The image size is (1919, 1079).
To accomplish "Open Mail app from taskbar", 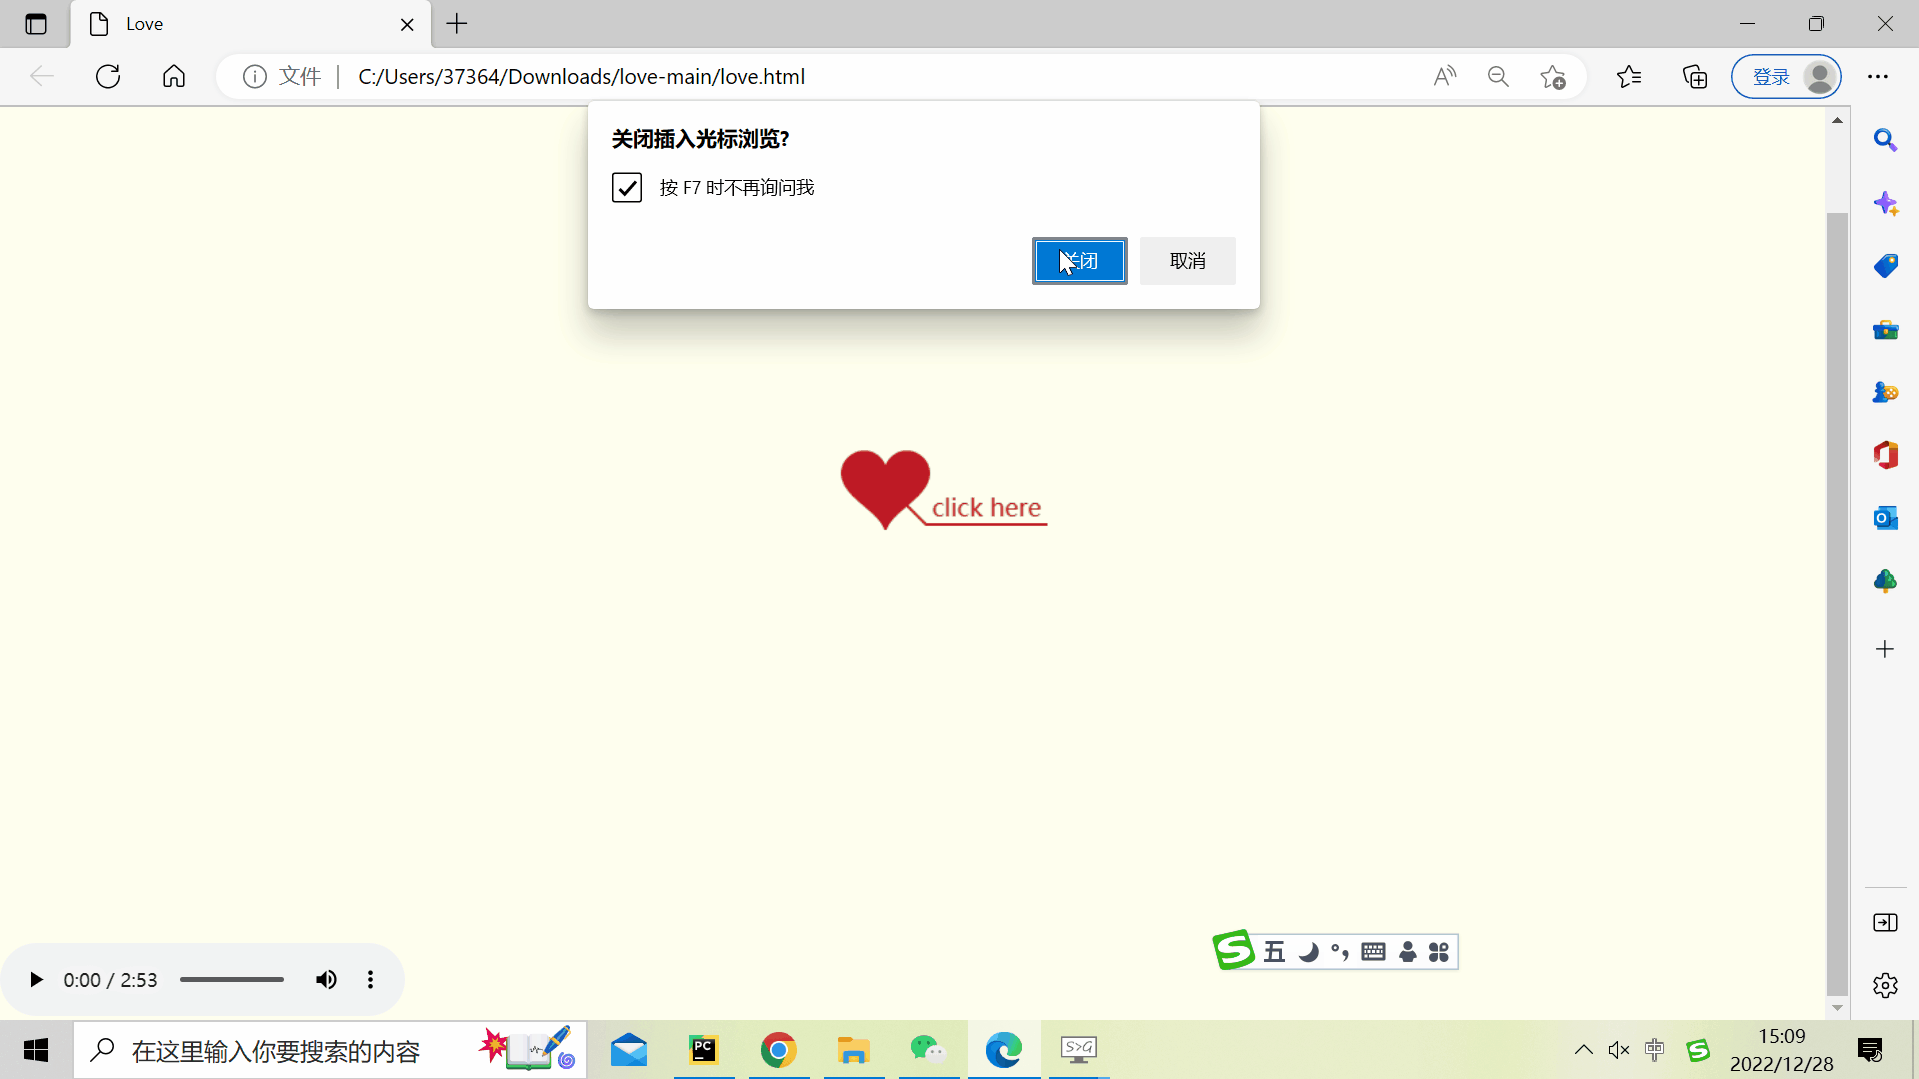I will (629, 1050).
